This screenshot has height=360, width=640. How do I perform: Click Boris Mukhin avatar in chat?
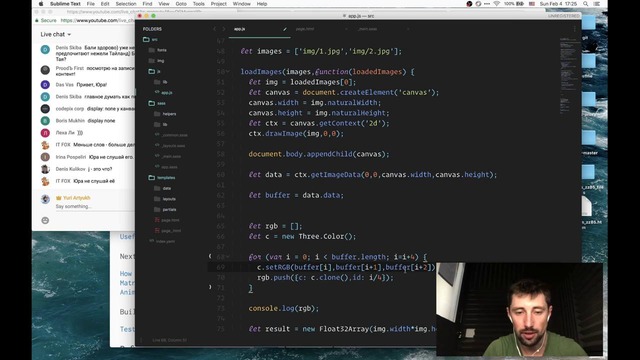tap(45, 121)
